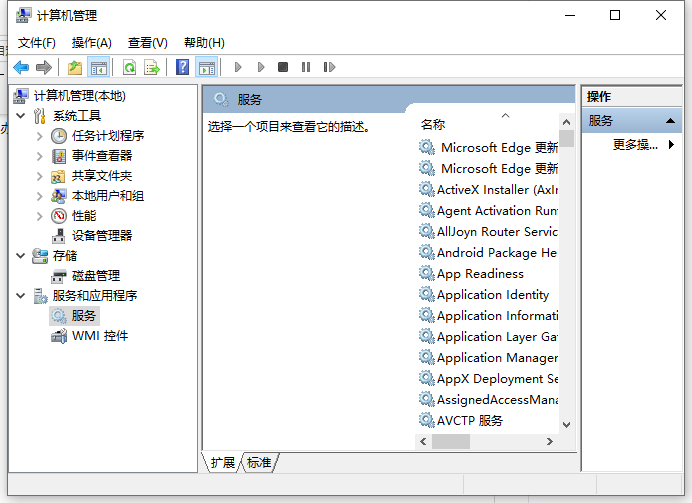Image resolution: width=692 pixels, height=503 pixels.
Task: Toggle show/hide console tree icon
Action: 98,67
